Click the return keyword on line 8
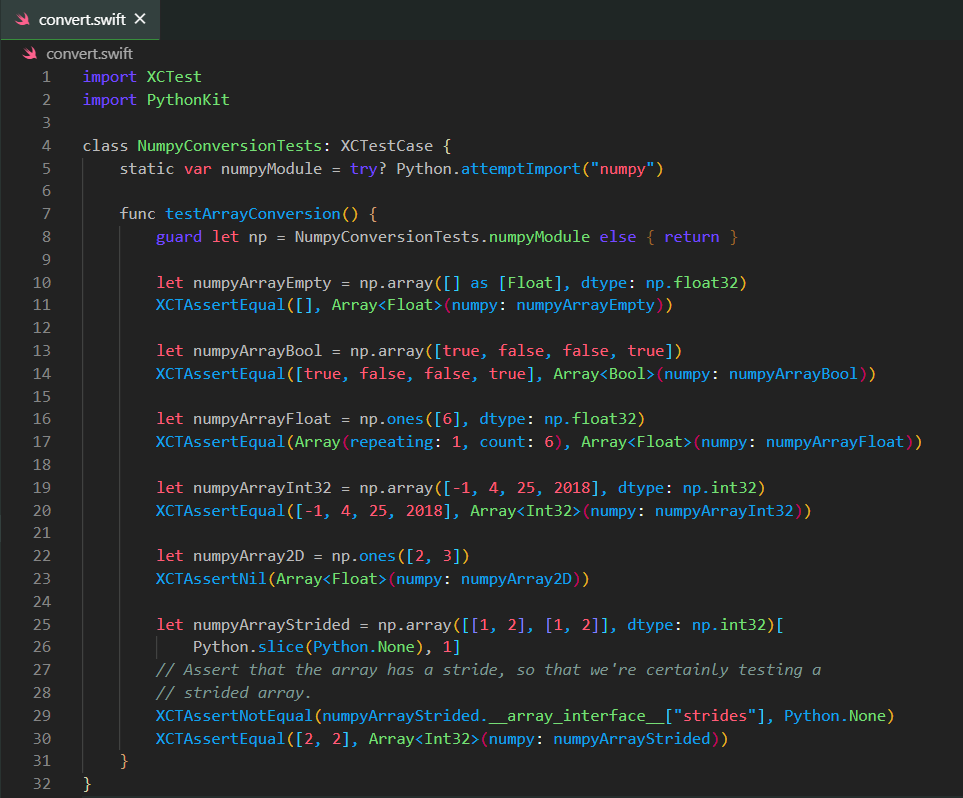 point(692,237)
